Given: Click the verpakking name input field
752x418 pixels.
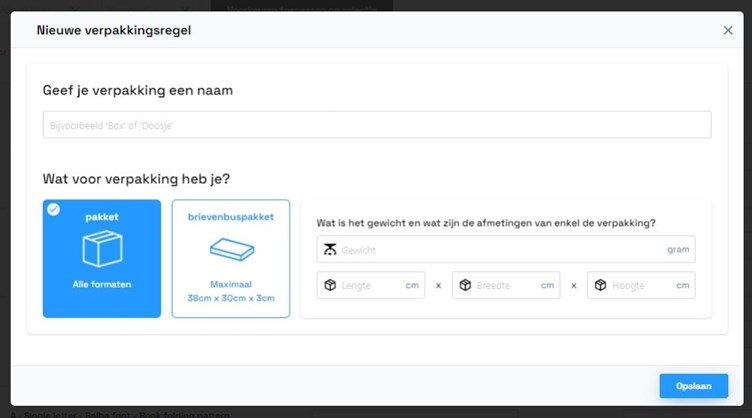Looking at the screenshot, I should pos(376,125).
